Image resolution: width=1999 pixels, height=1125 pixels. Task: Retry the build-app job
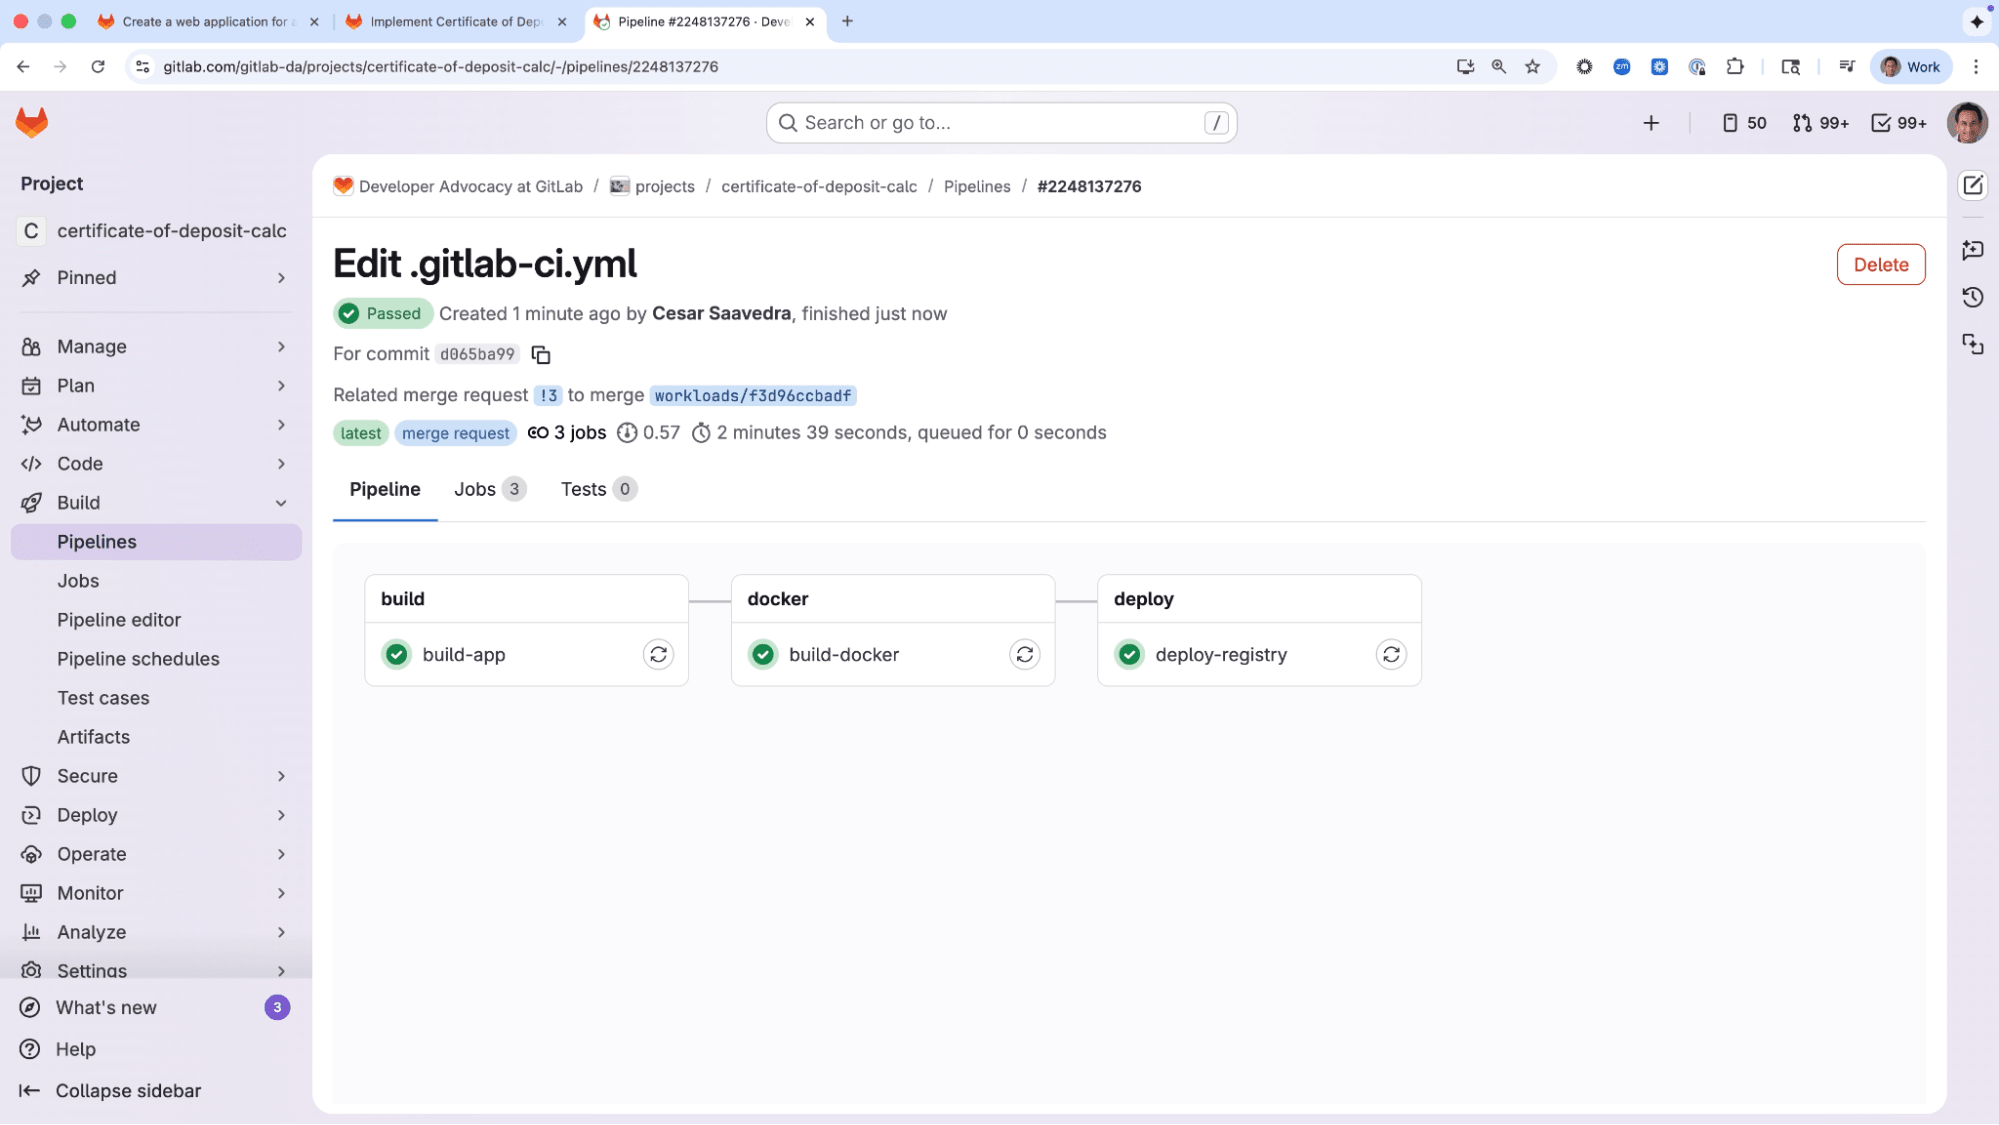tap(658, 655)
